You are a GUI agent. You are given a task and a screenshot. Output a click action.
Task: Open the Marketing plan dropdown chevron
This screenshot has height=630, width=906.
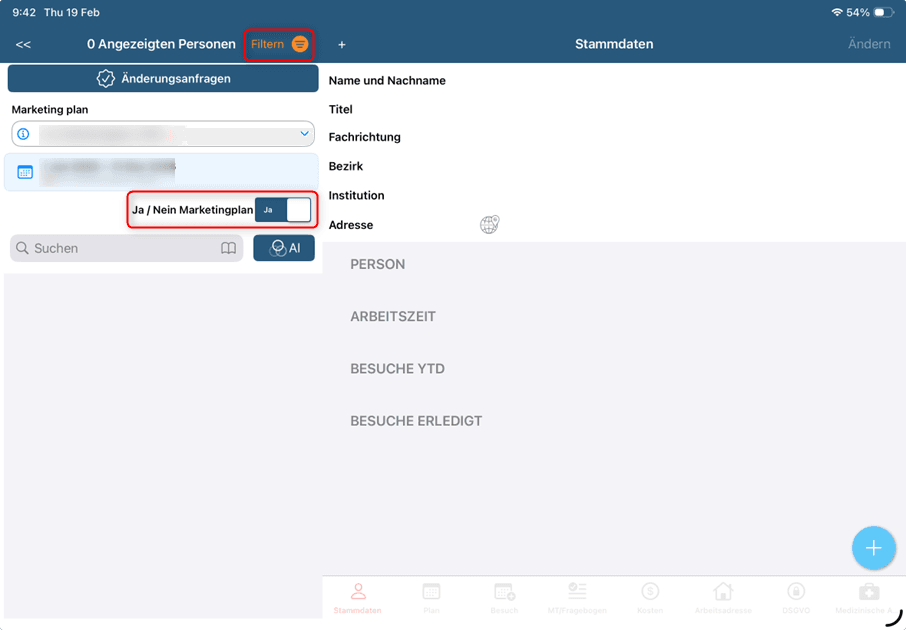305,134
